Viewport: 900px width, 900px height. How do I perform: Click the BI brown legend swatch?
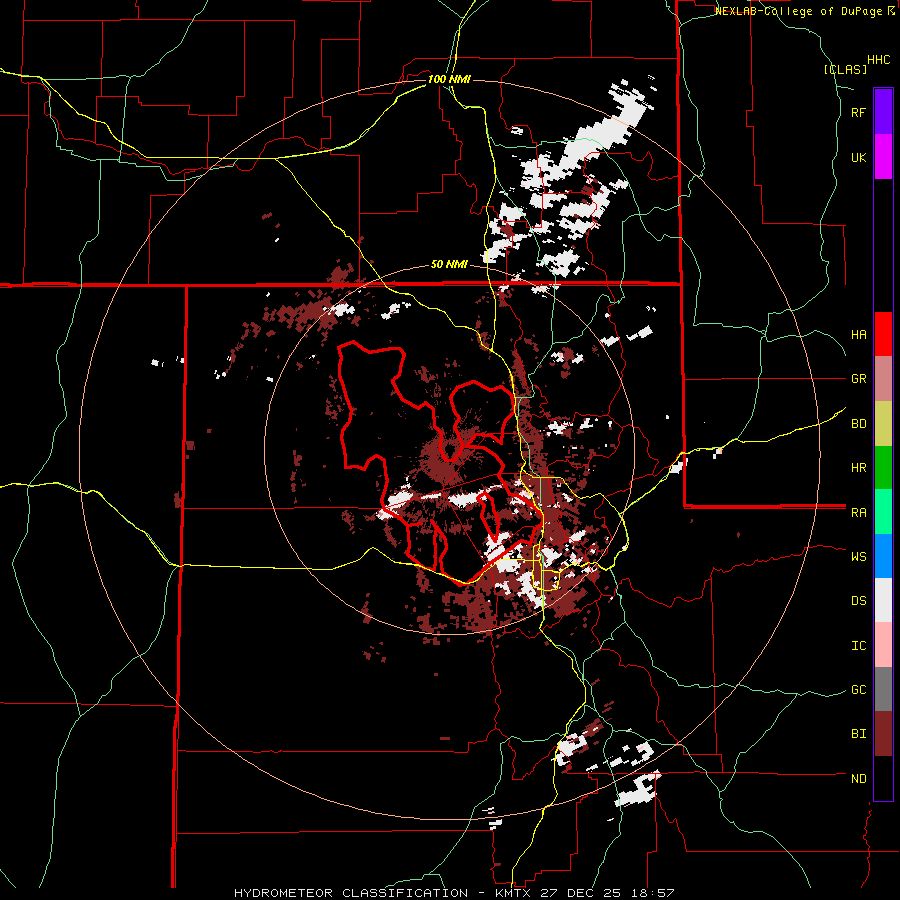[883, 734]
